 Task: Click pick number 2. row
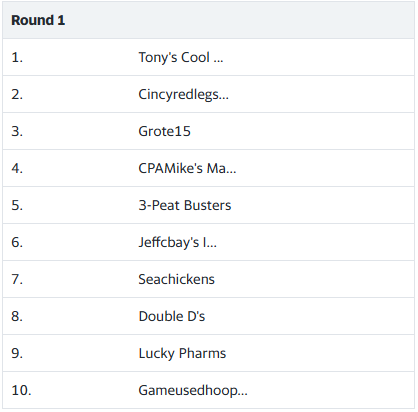pos(209,94)
